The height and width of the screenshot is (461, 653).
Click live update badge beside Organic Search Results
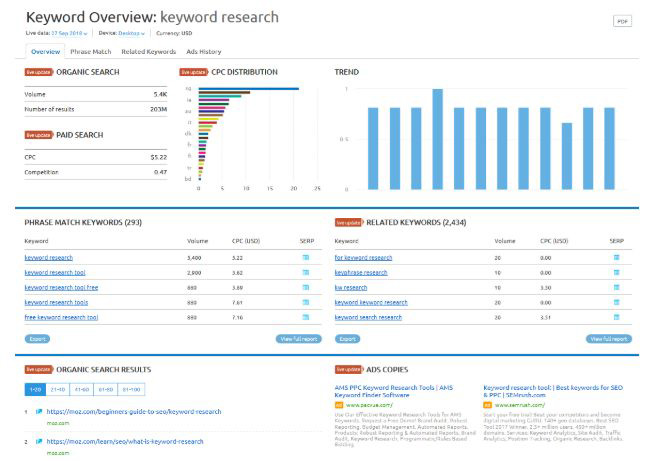[x=39, y=369]
